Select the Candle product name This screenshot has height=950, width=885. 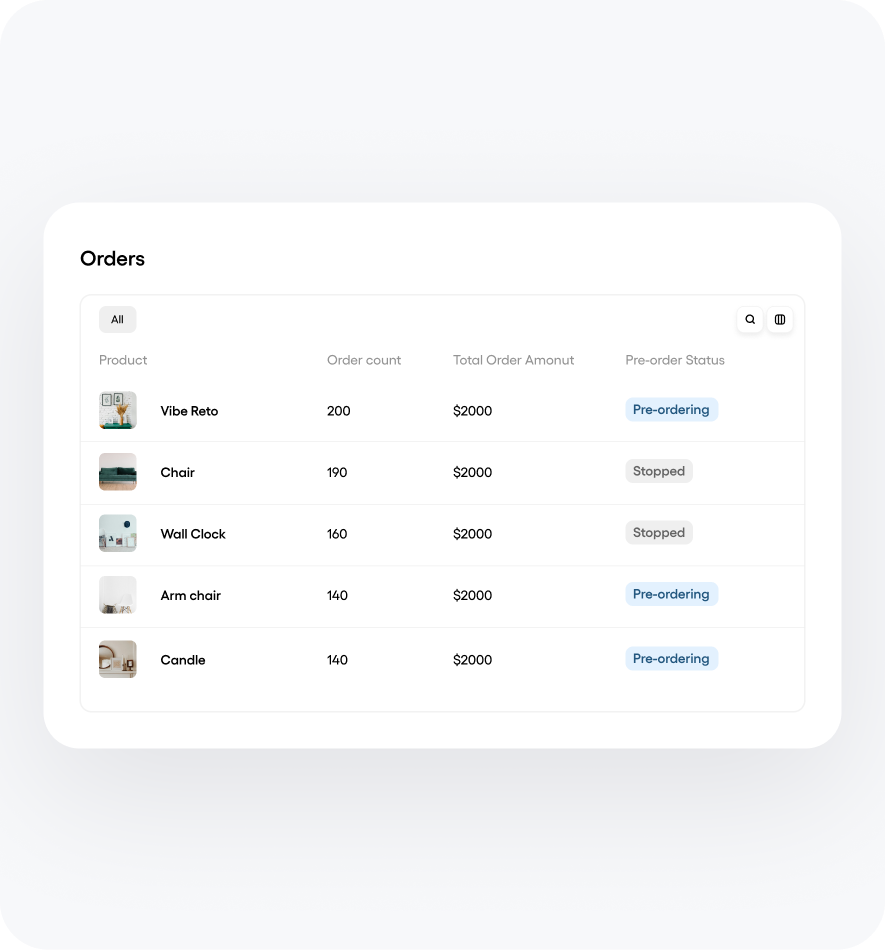click(x=183, y=660)
